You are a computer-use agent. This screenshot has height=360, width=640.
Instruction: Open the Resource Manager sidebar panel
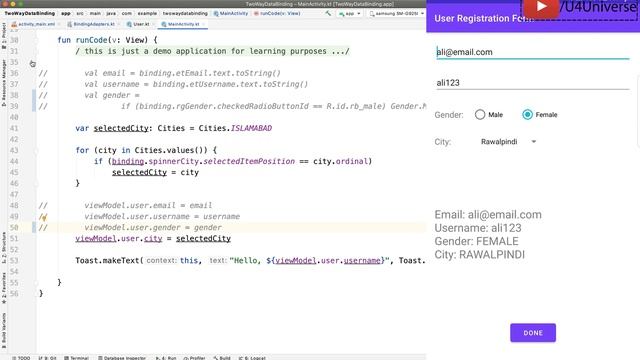coord(4,83)
